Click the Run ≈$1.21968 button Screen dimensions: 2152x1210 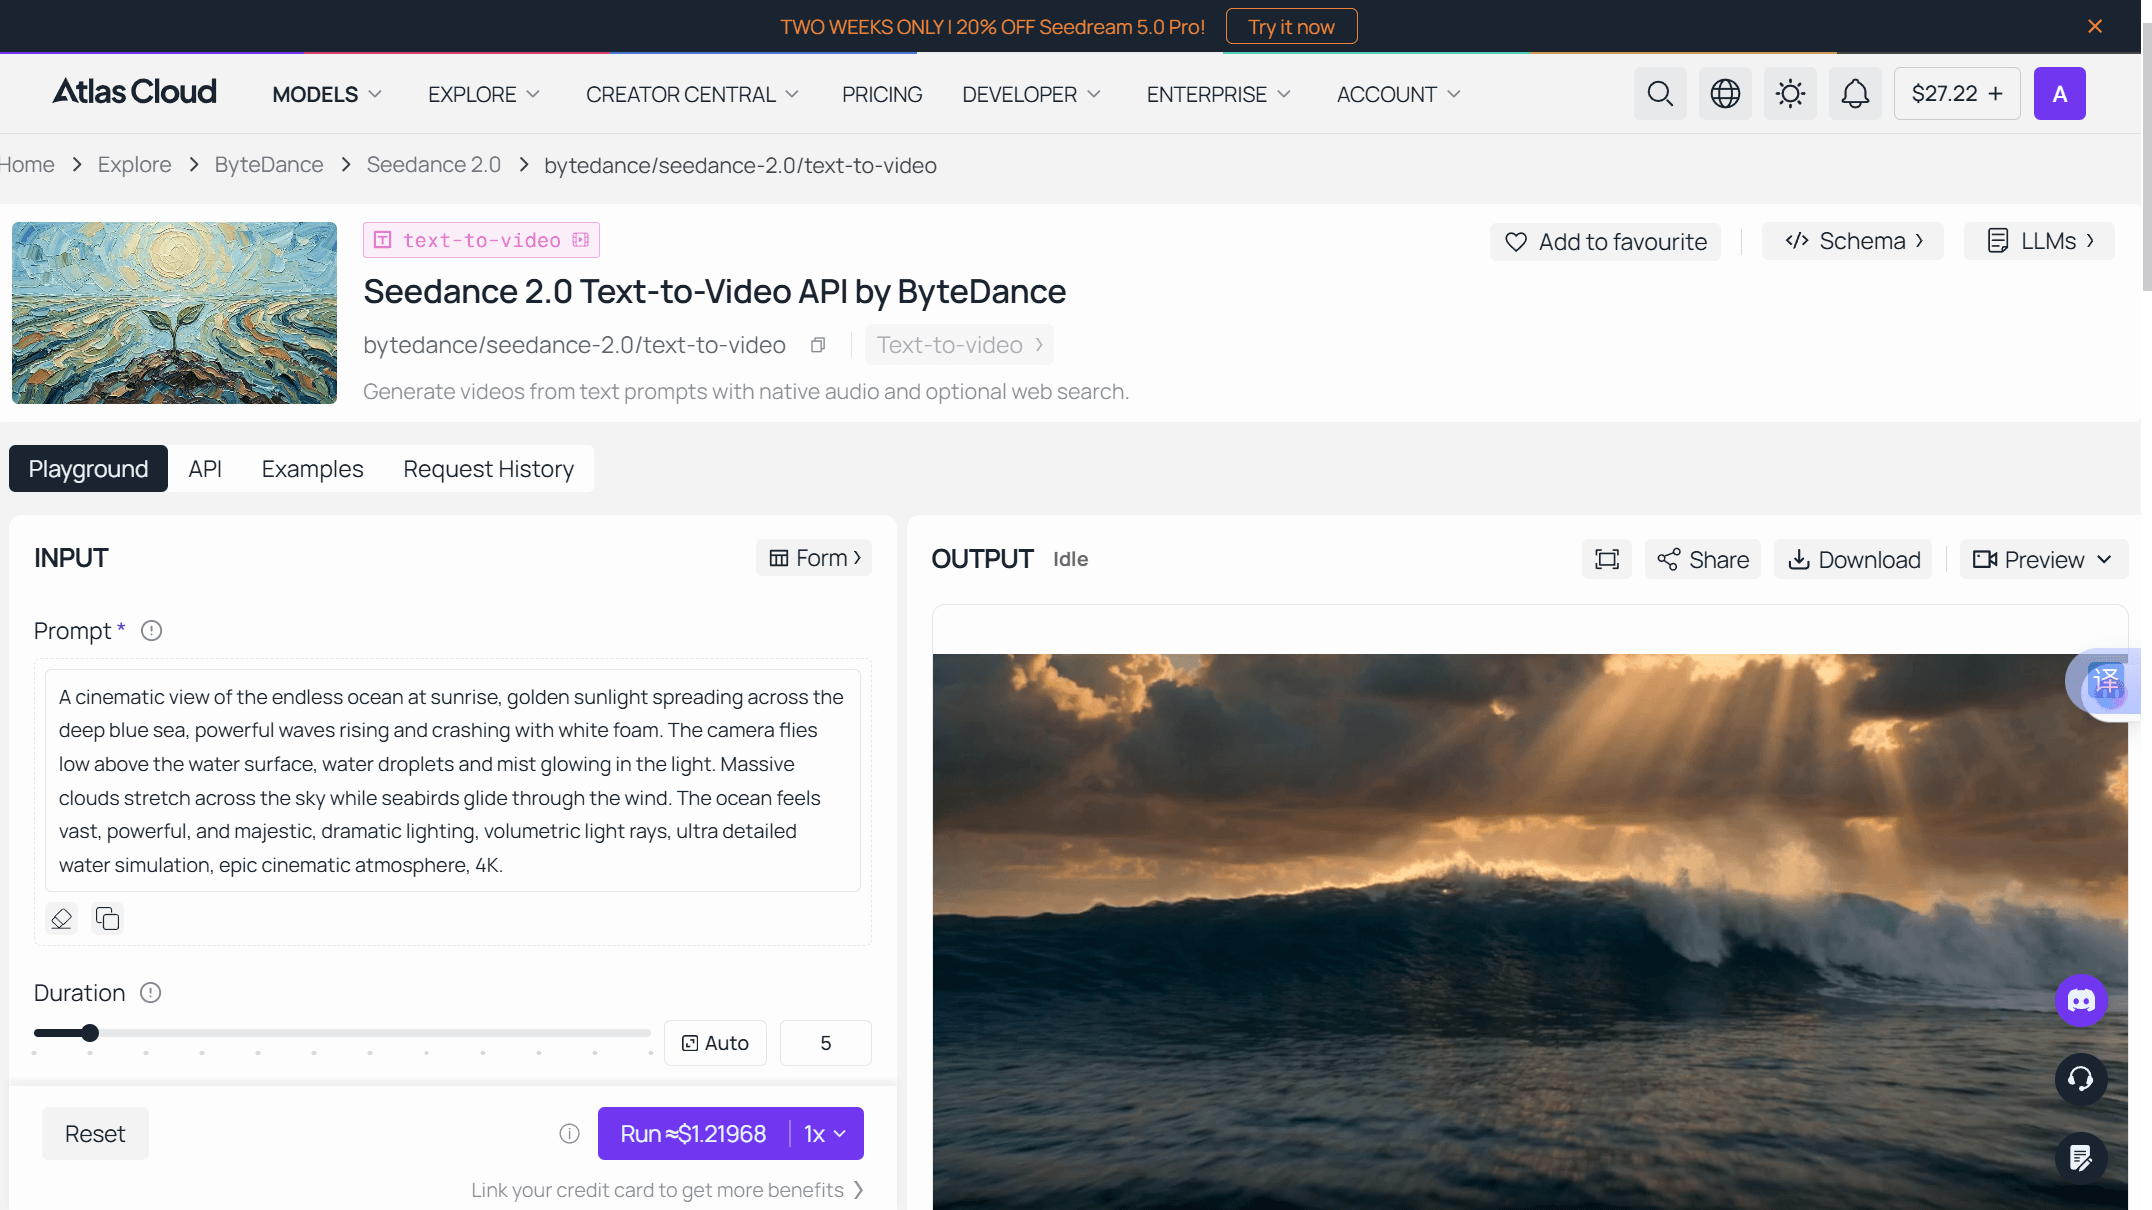(693, 1134)
